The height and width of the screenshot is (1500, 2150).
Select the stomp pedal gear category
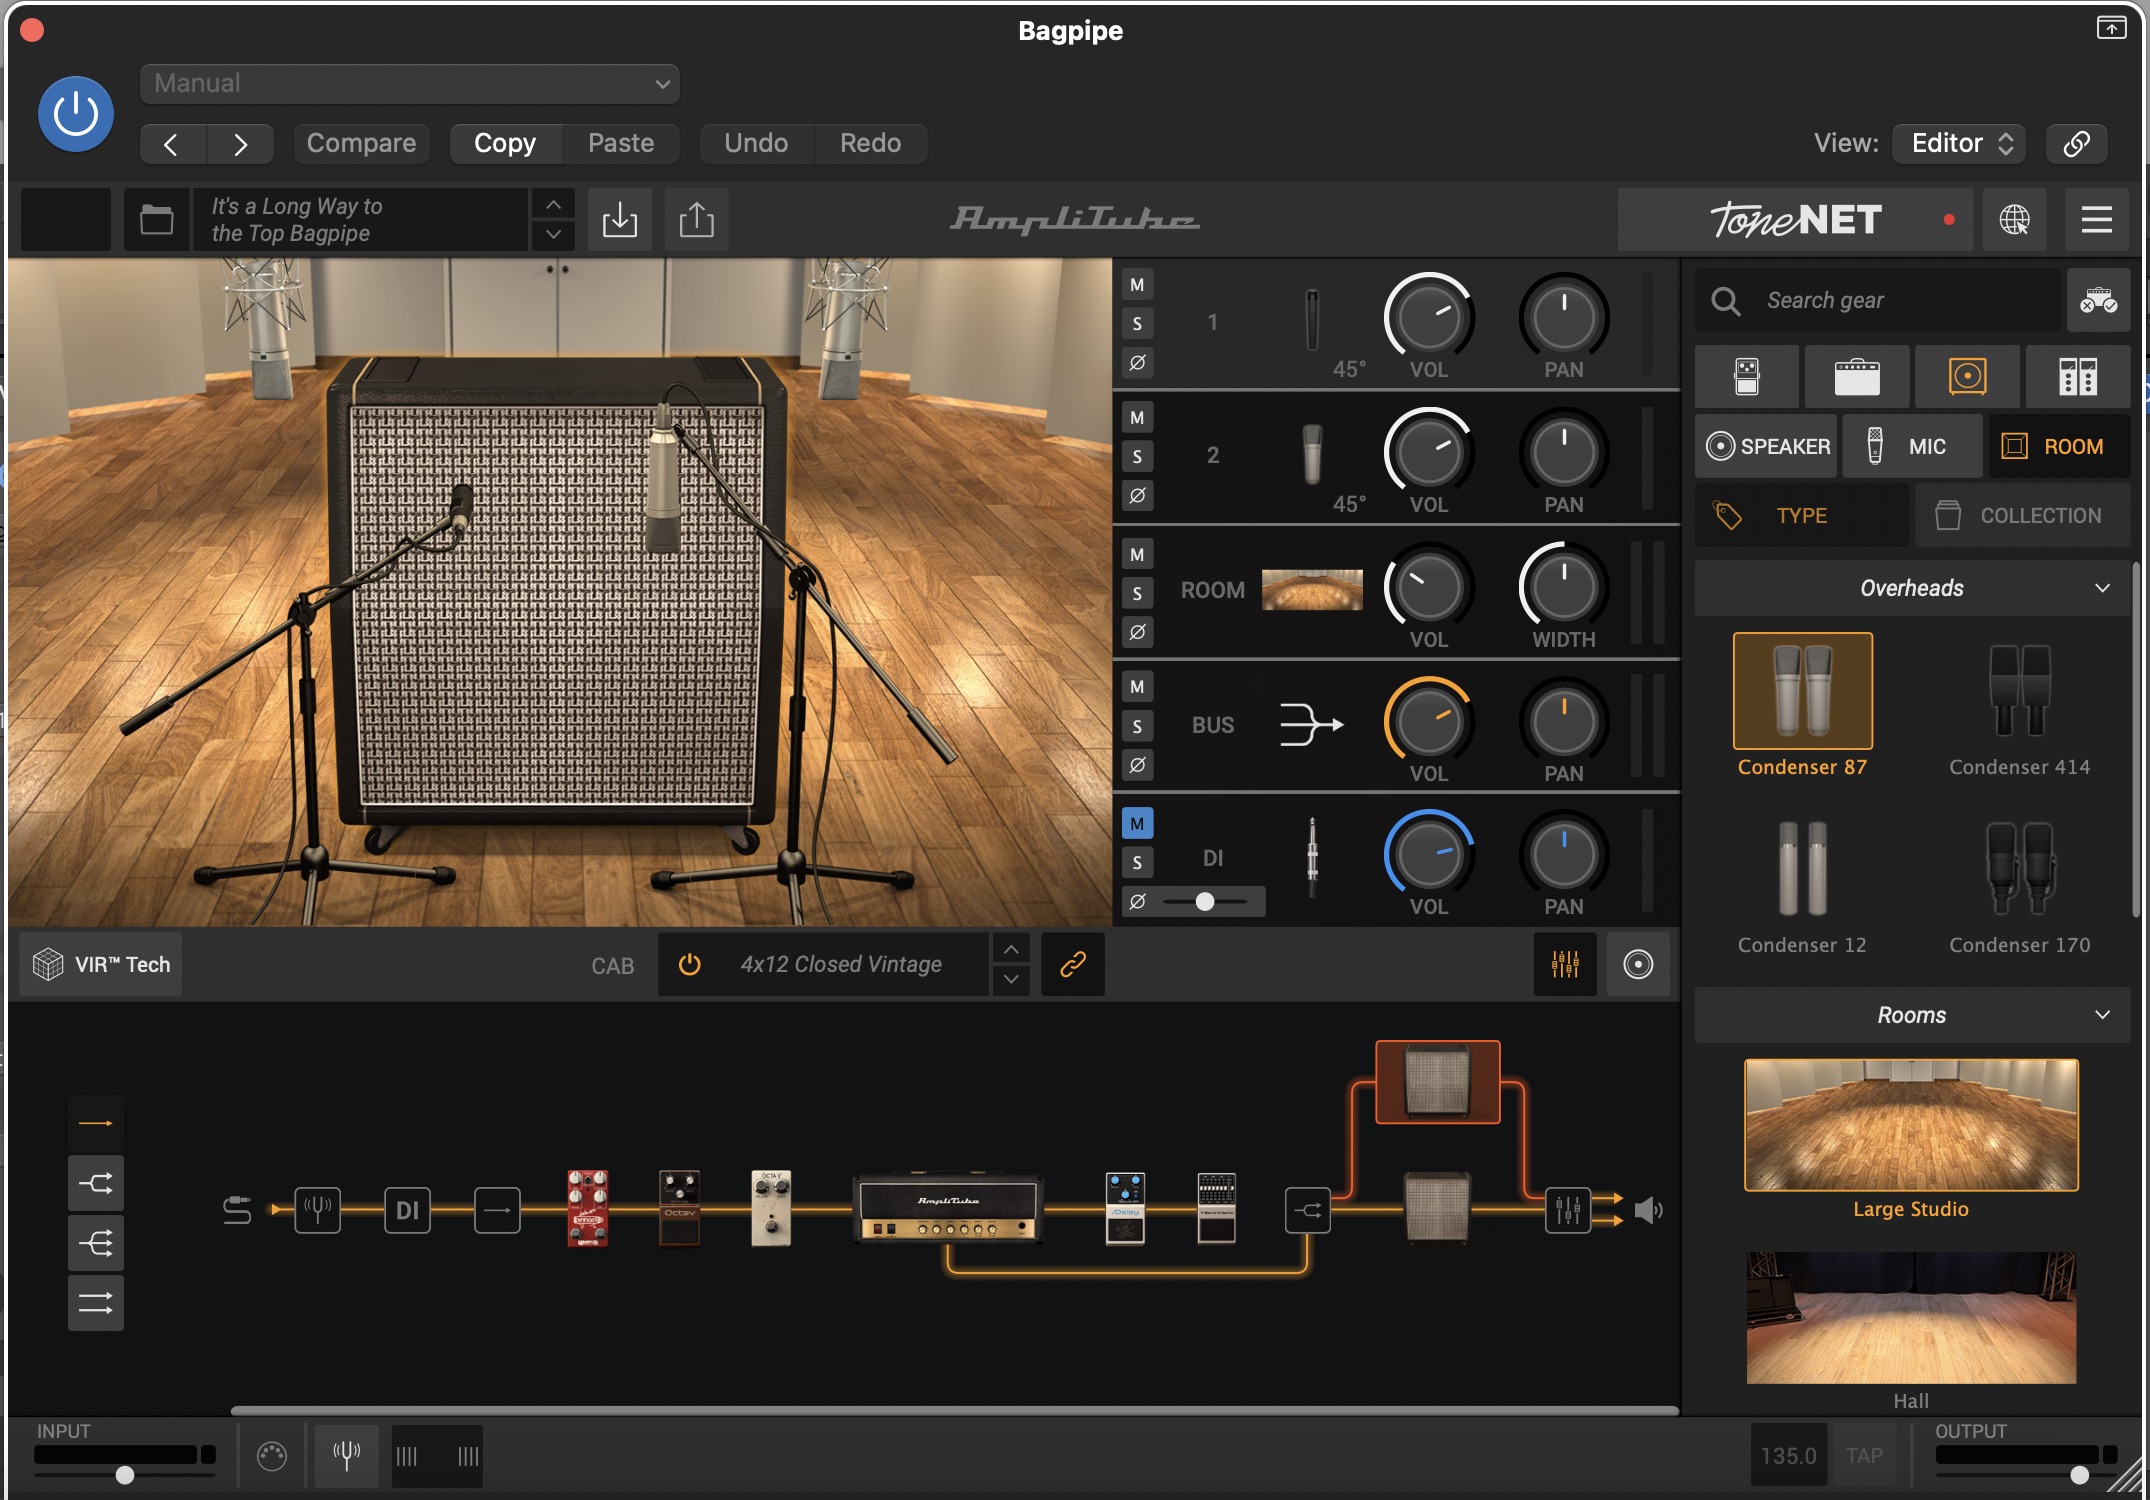tap(1747, 377)
